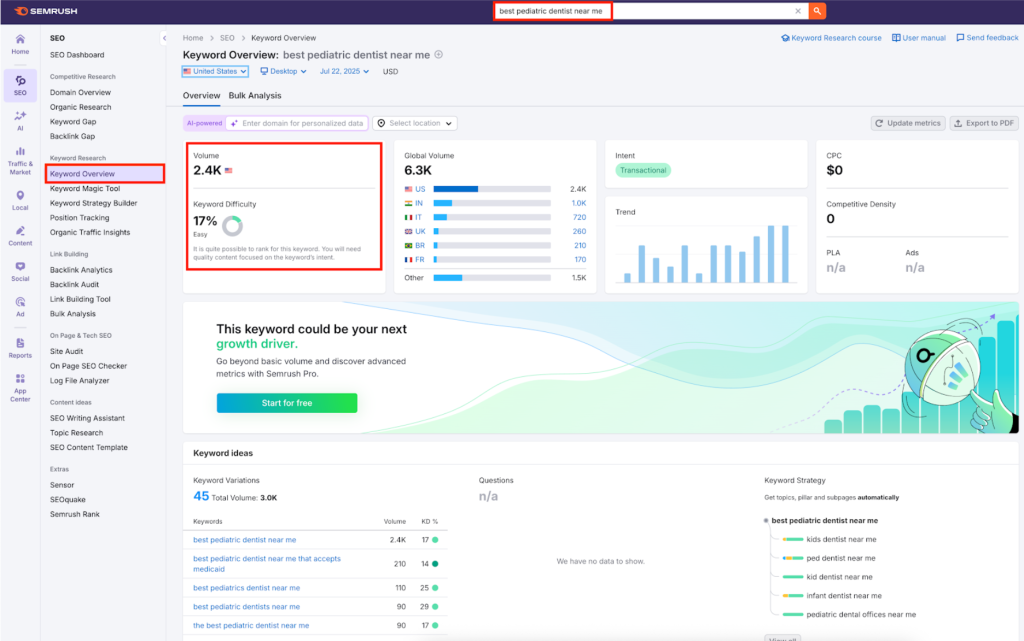This screenshot has width=1024, height=641.
Task: Open Social section rail icon
Action: pos(20,272)
